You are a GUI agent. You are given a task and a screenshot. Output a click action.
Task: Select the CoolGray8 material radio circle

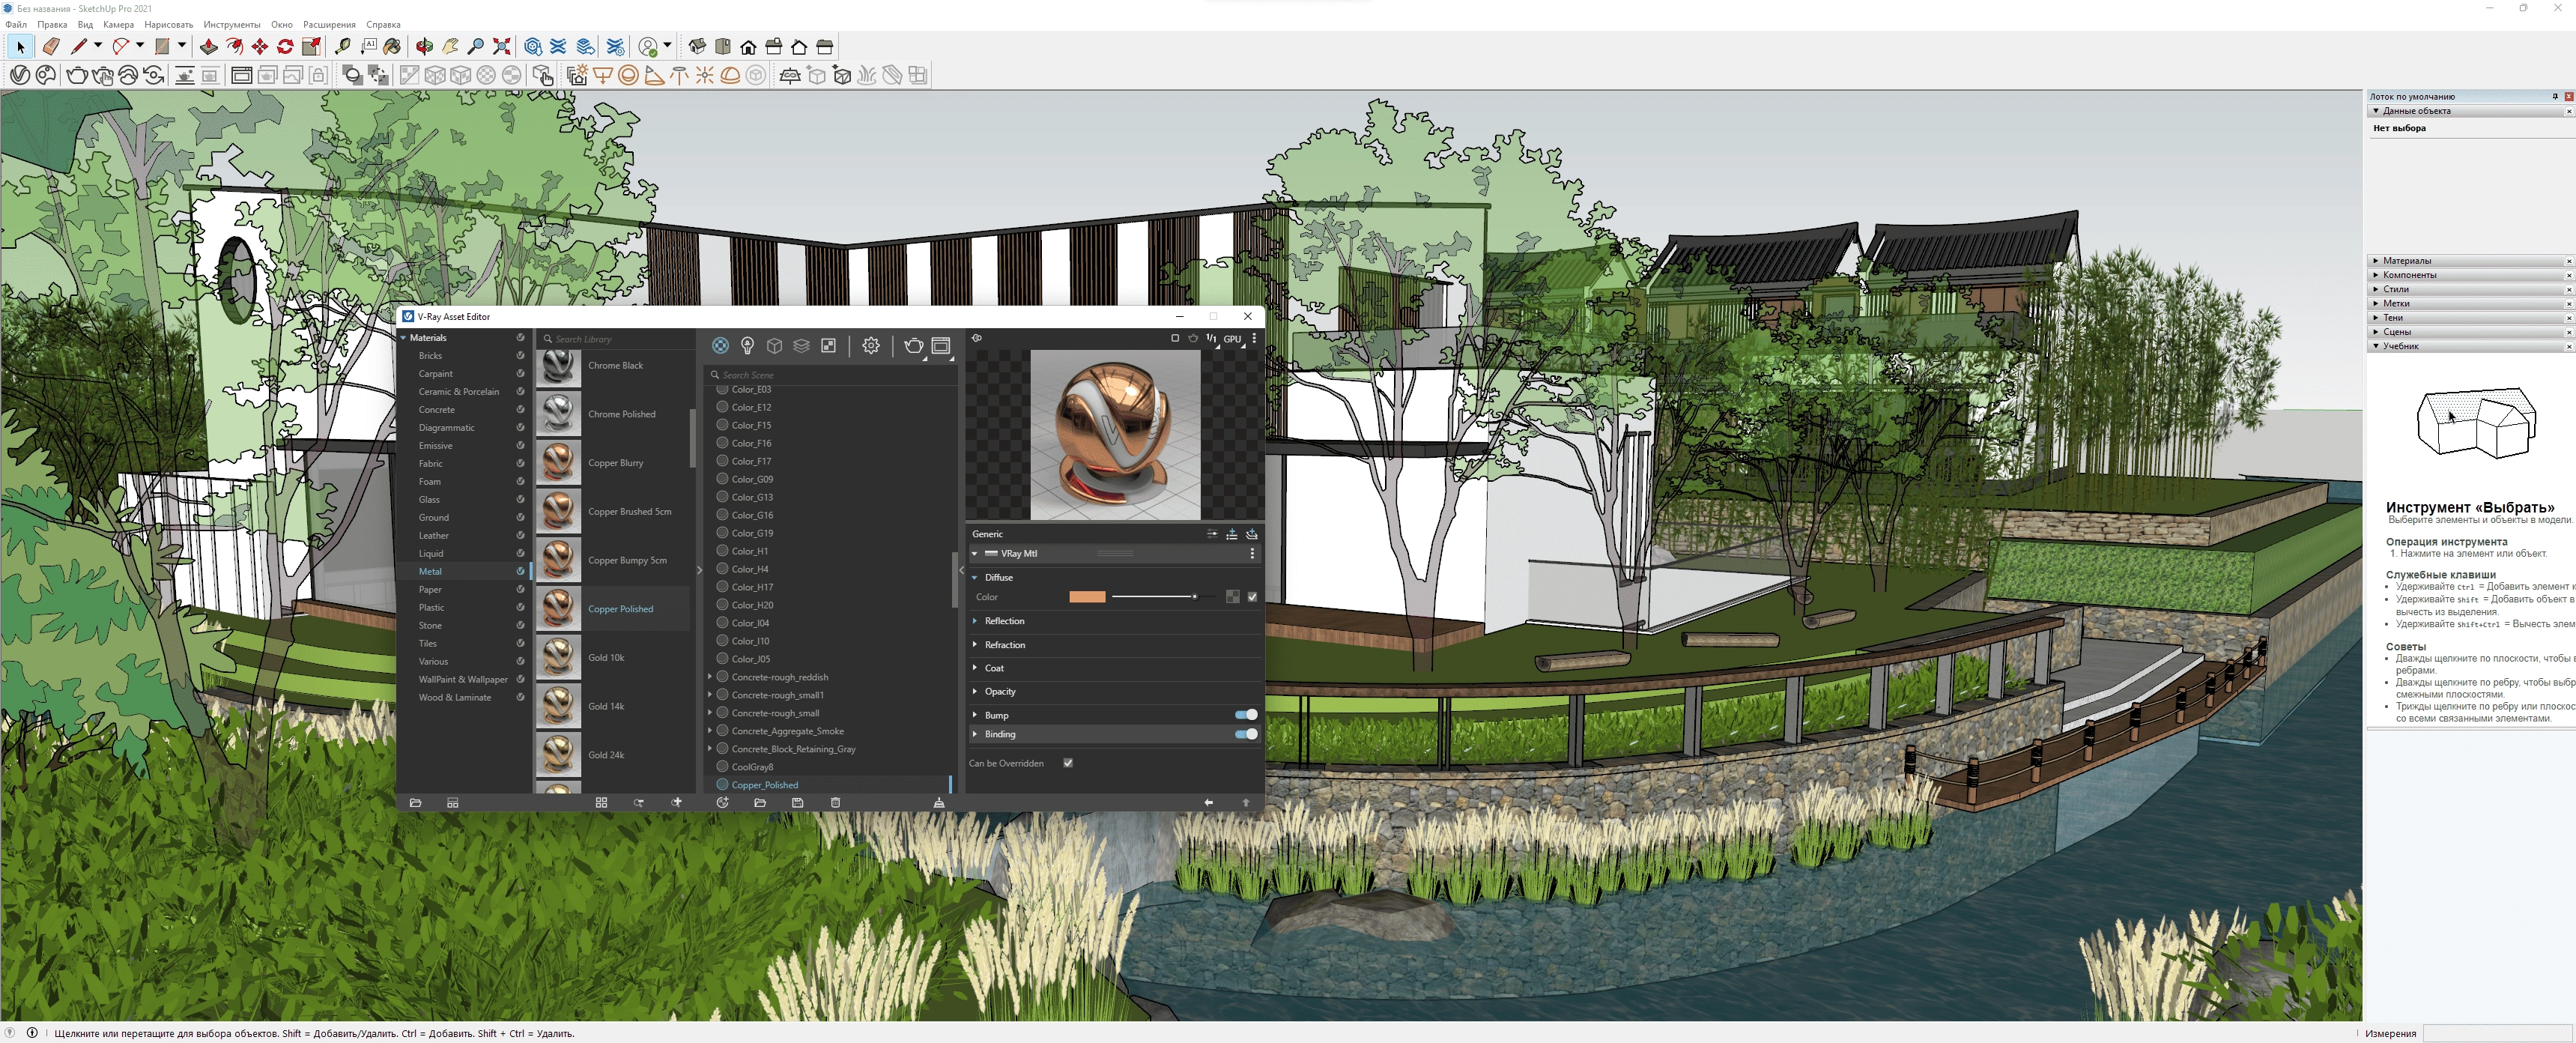pyautogui.click(x=722, y=767)
